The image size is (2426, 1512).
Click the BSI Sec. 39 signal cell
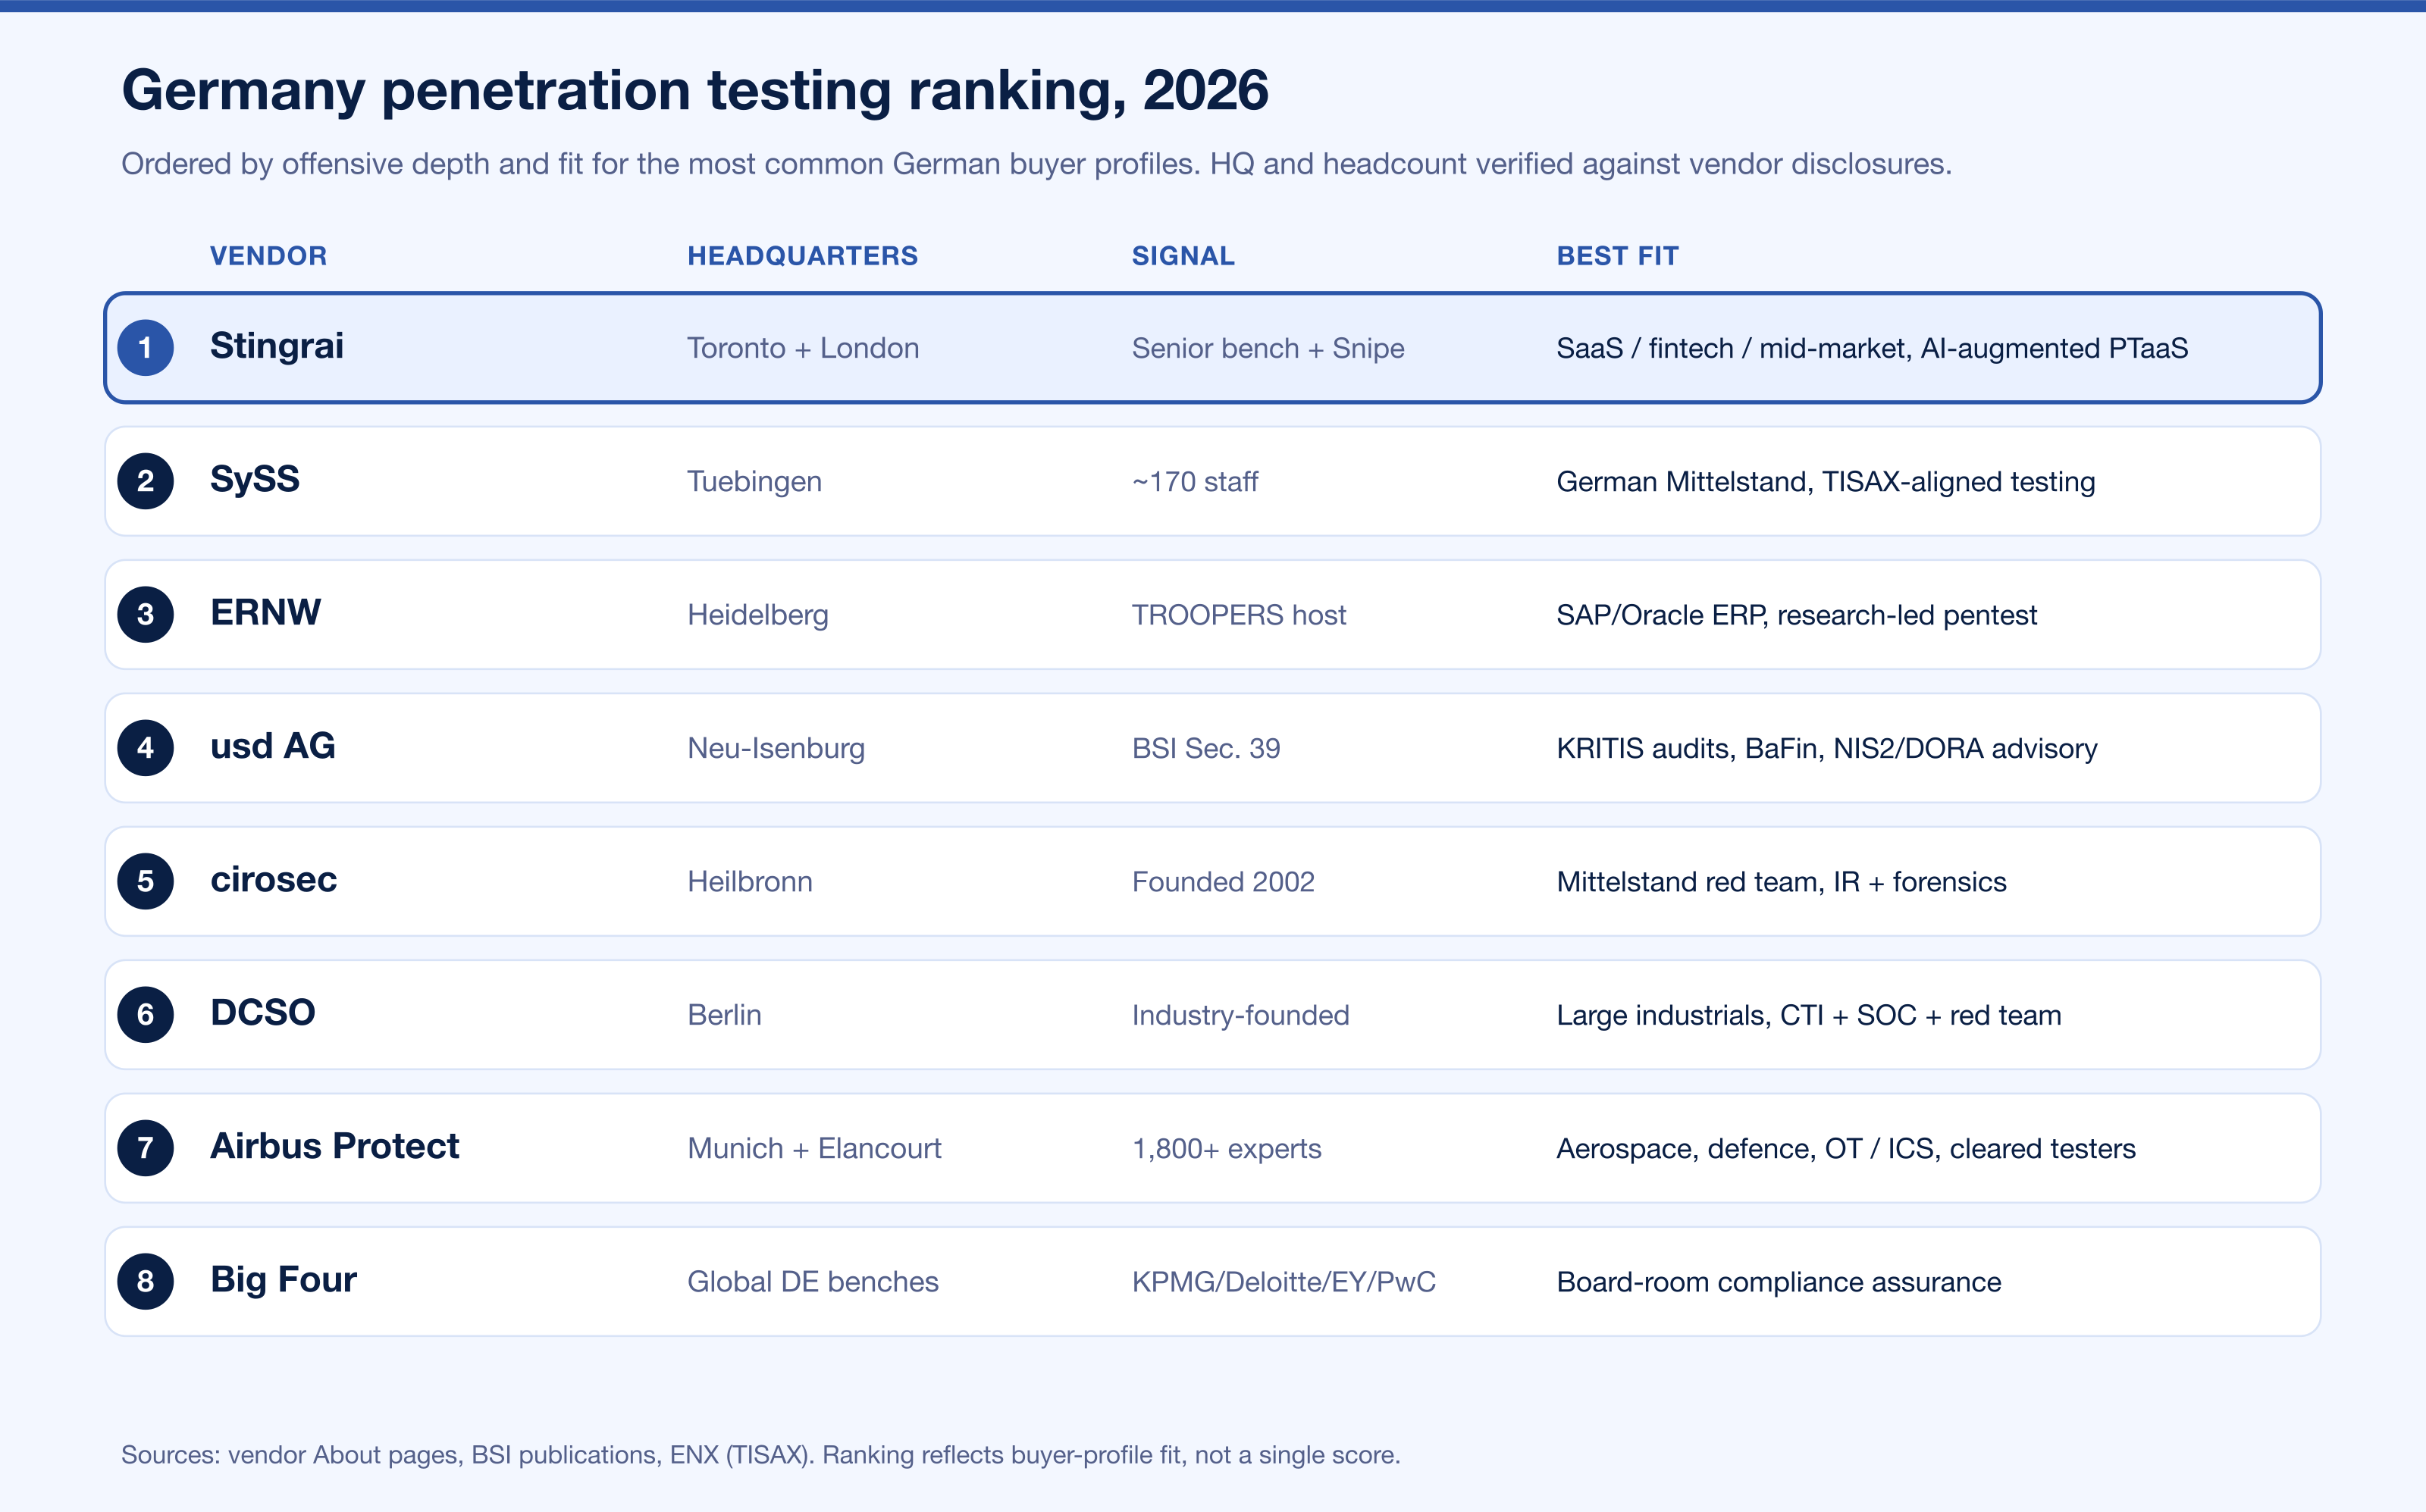pyautogui.click(x=1205, y=748)
